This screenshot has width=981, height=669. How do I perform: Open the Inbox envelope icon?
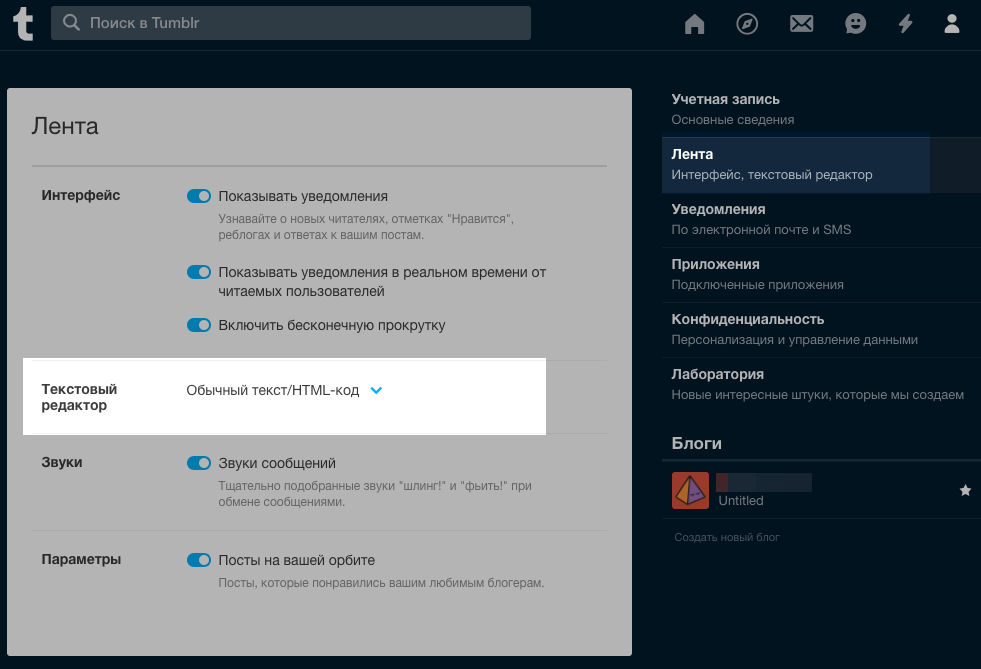pyautogui.click(x=801, y=24)
